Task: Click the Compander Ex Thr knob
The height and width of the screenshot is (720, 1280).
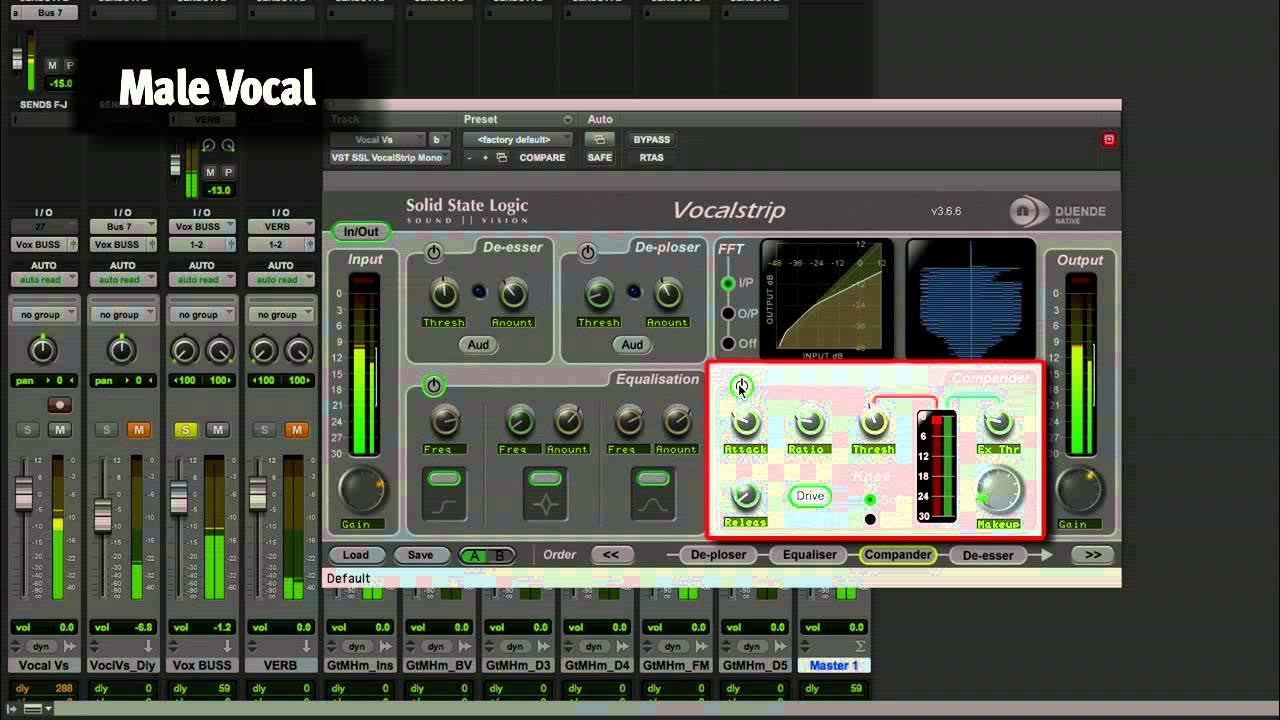Action: click(x=997, y=423)
